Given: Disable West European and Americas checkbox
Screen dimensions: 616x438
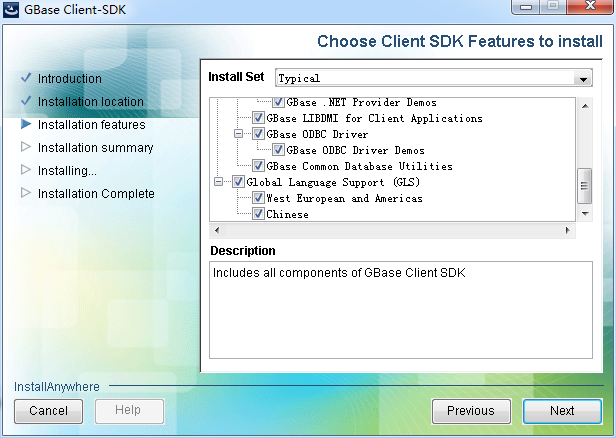Looking at the screenshot, I should coord(258,199).
